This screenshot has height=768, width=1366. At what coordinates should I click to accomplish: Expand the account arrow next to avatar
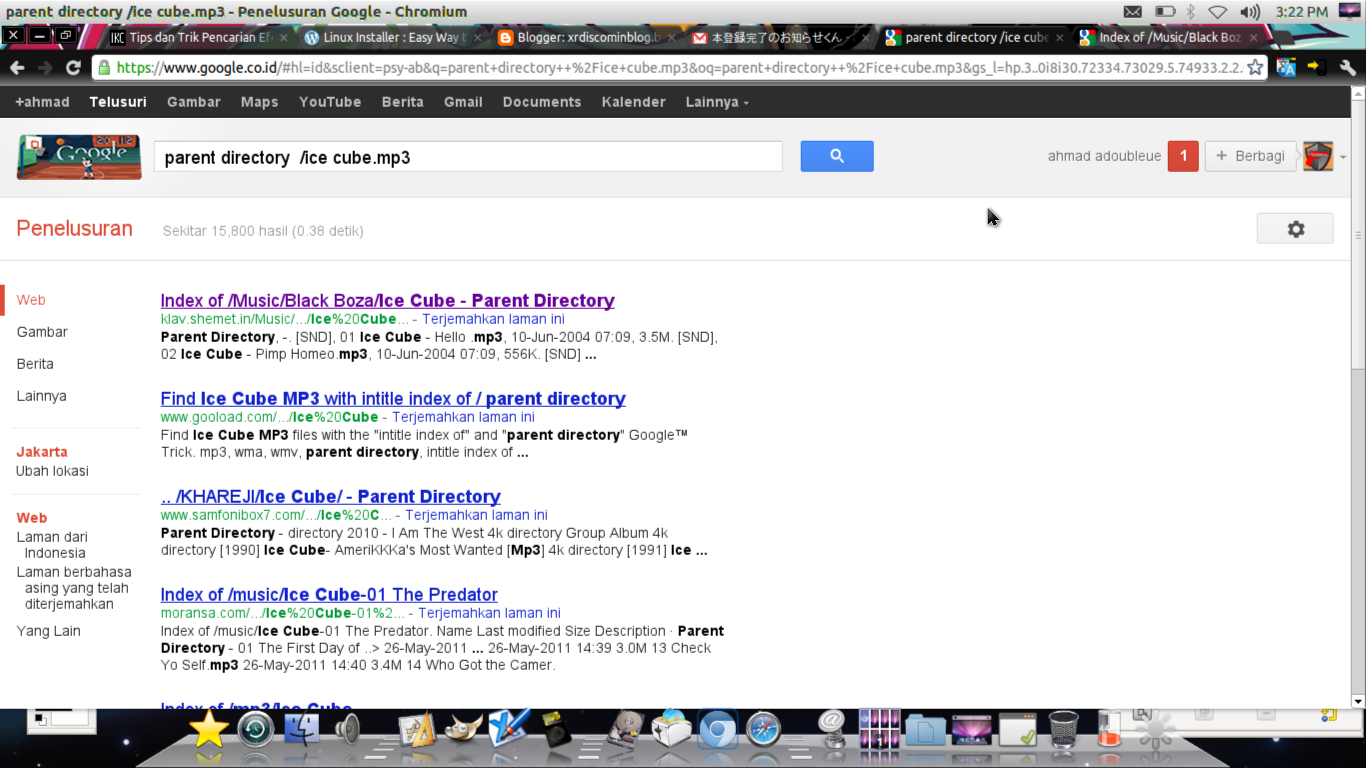click(x=1343, y=157)
